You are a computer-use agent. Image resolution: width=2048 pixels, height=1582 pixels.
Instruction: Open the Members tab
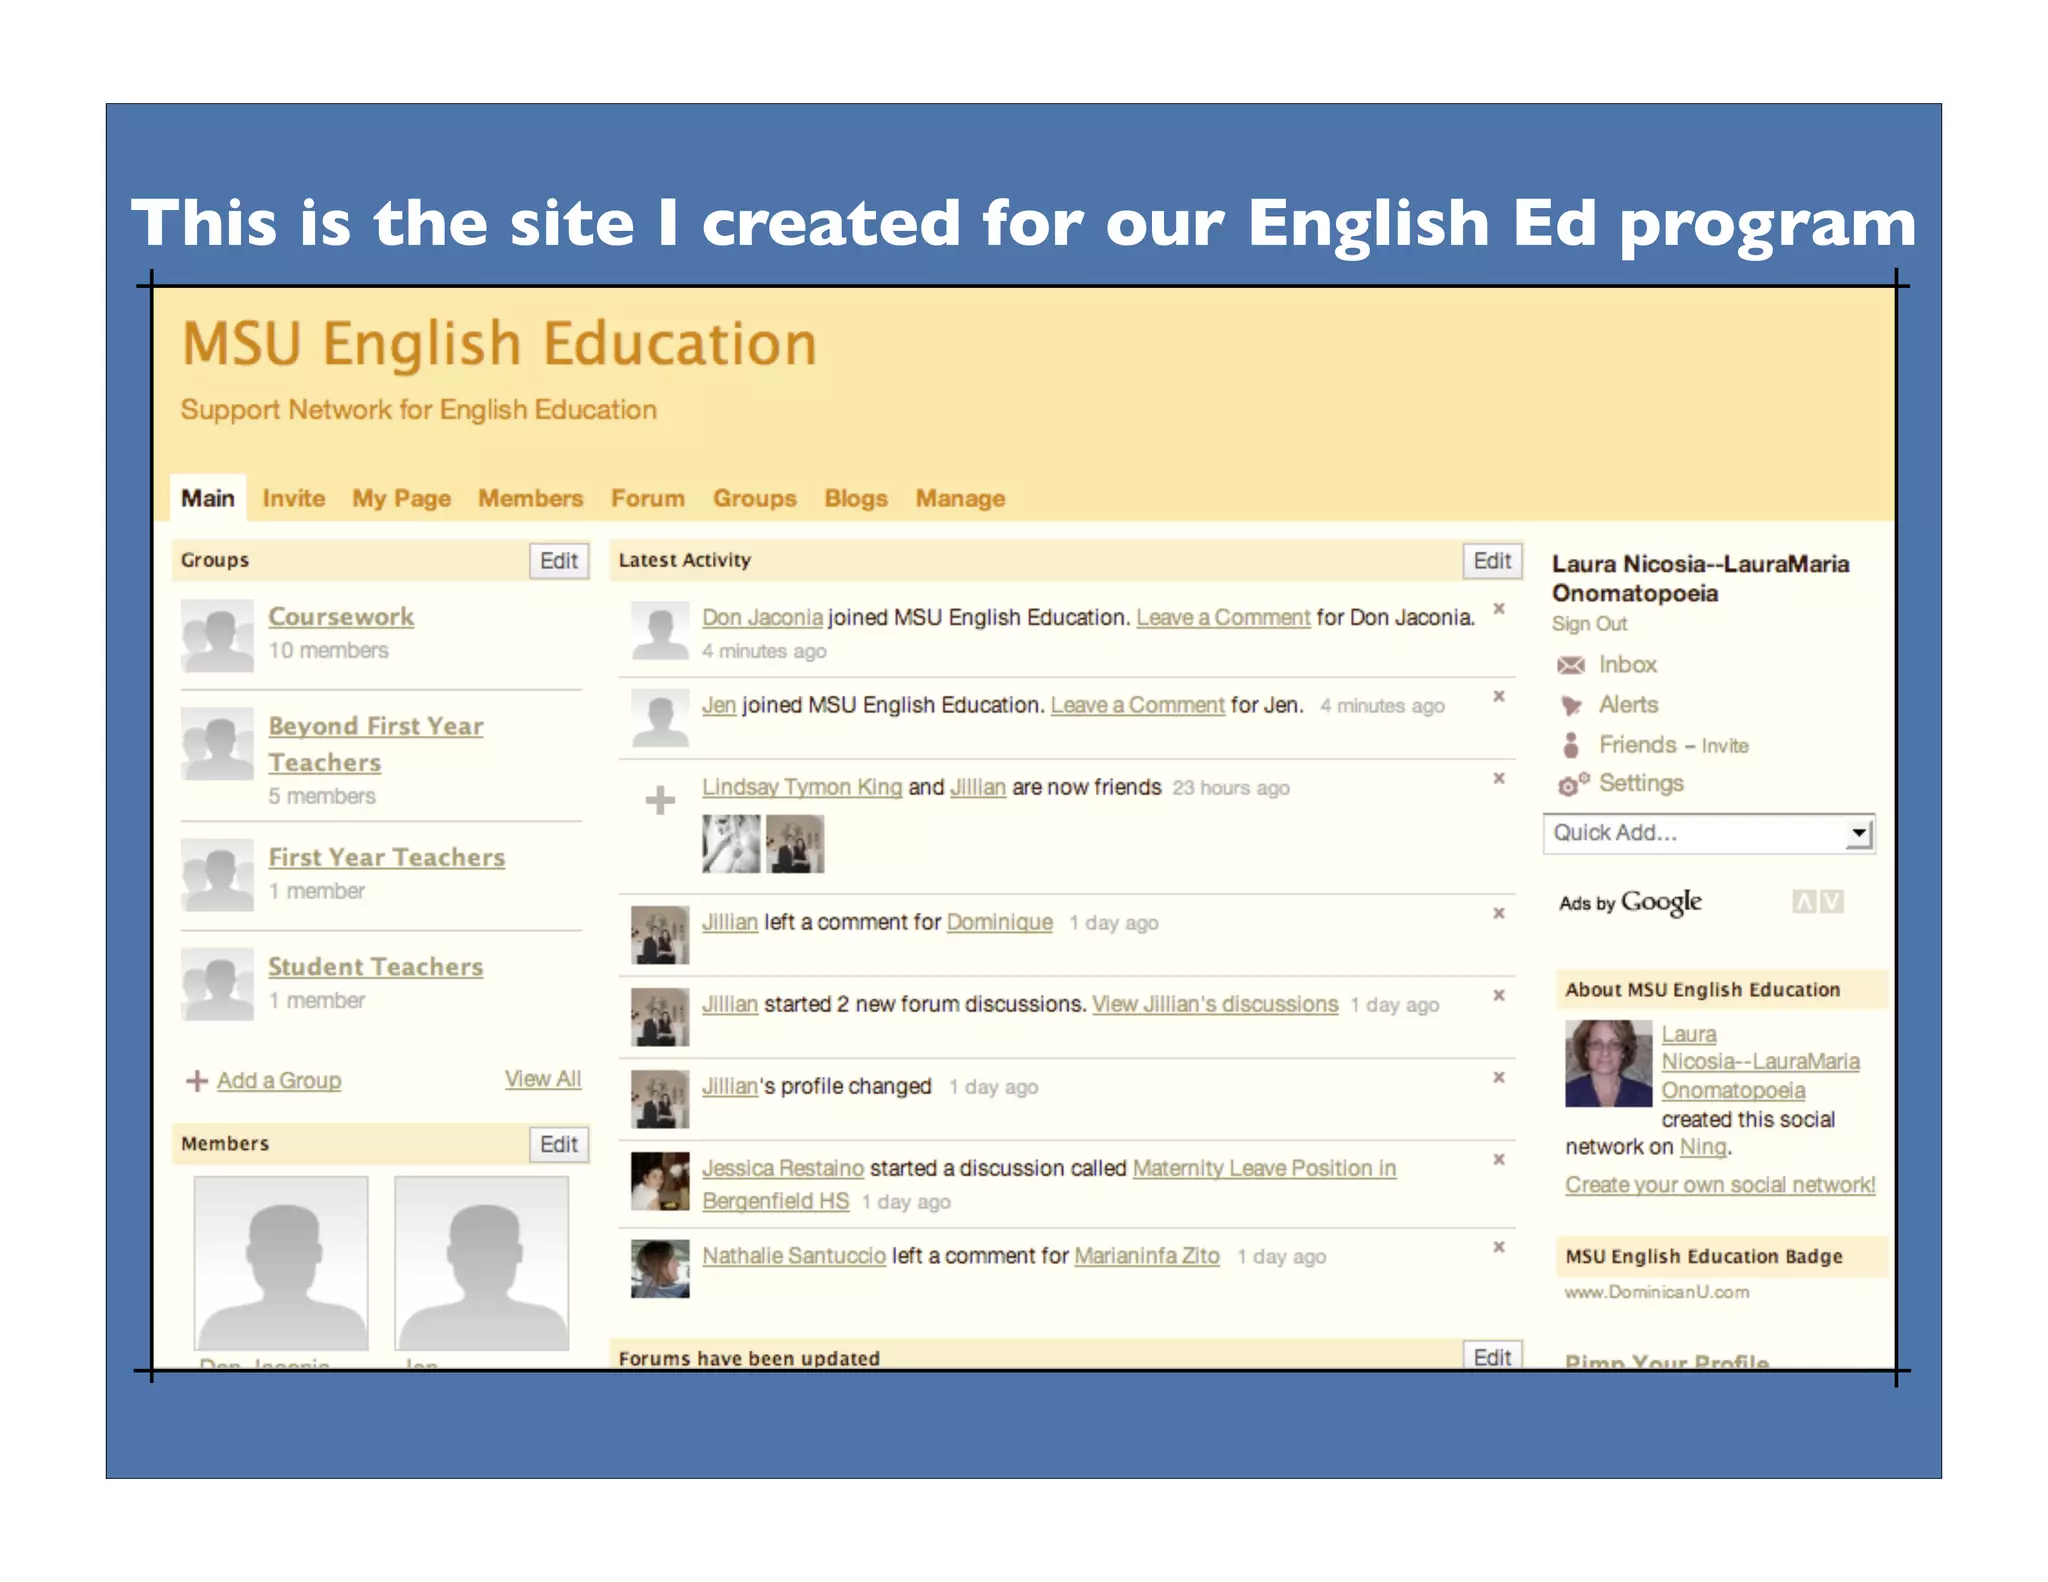pos(530,498)
